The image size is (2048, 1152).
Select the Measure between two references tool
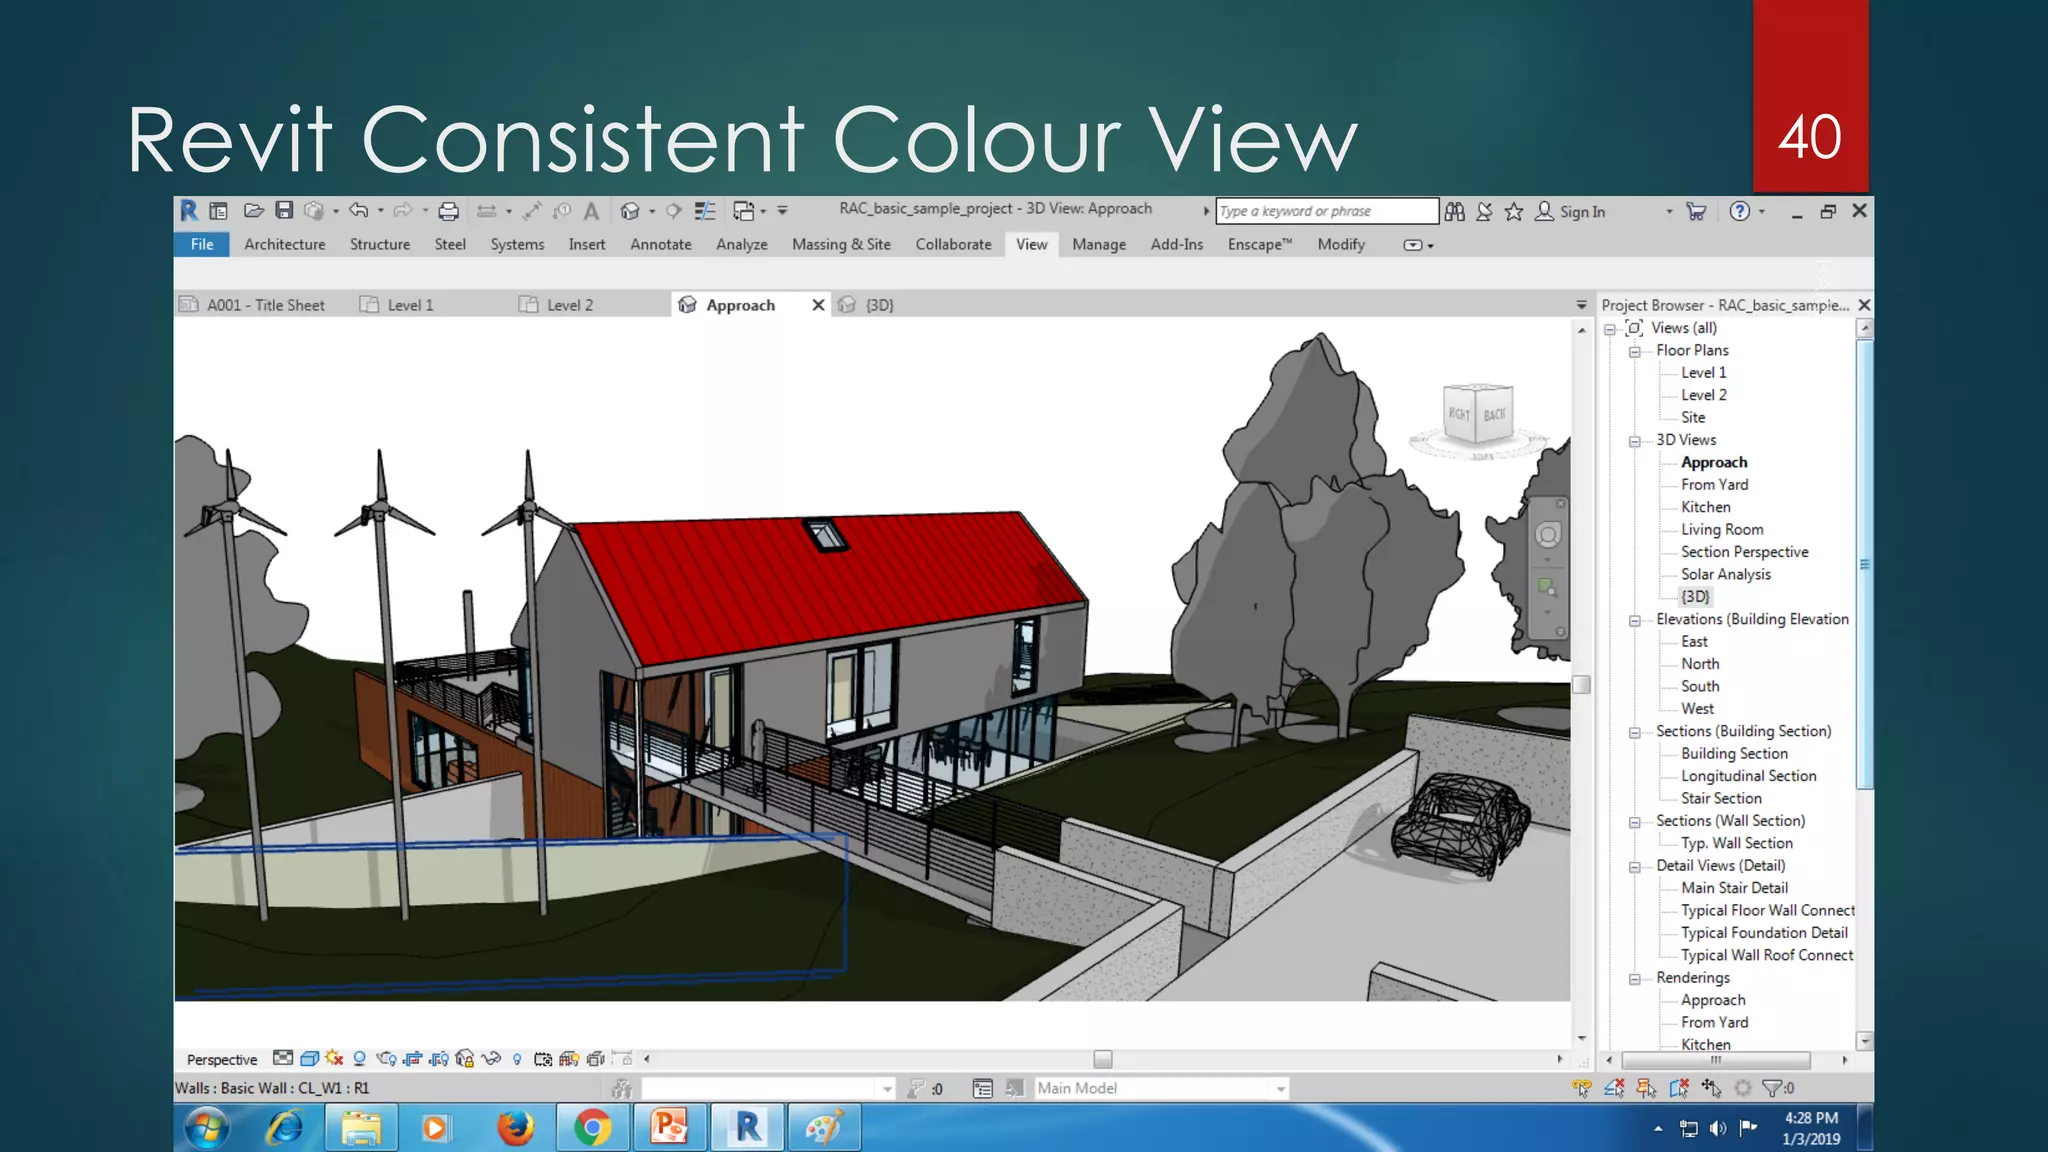coord(487,211)
